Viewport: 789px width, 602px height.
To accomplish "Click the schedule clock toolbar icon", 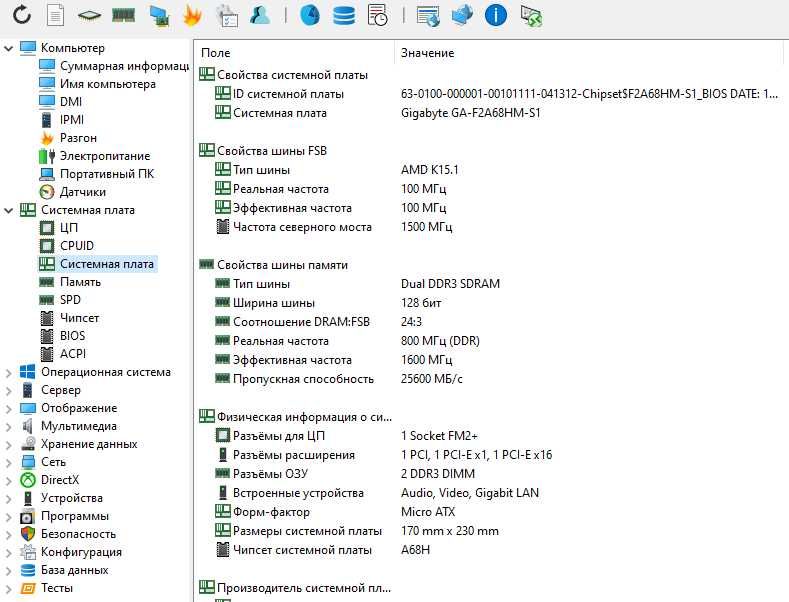I will pyautogui.click(x=377, y=15).
